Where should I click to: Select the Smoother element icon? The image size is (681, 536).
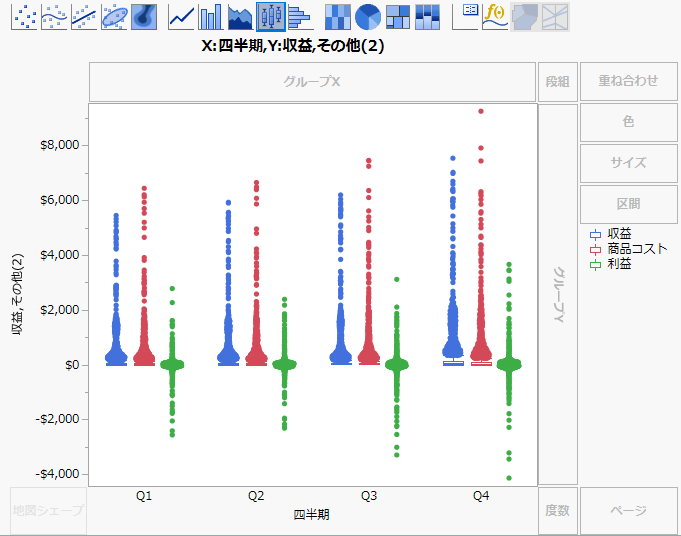pos(54,17)
